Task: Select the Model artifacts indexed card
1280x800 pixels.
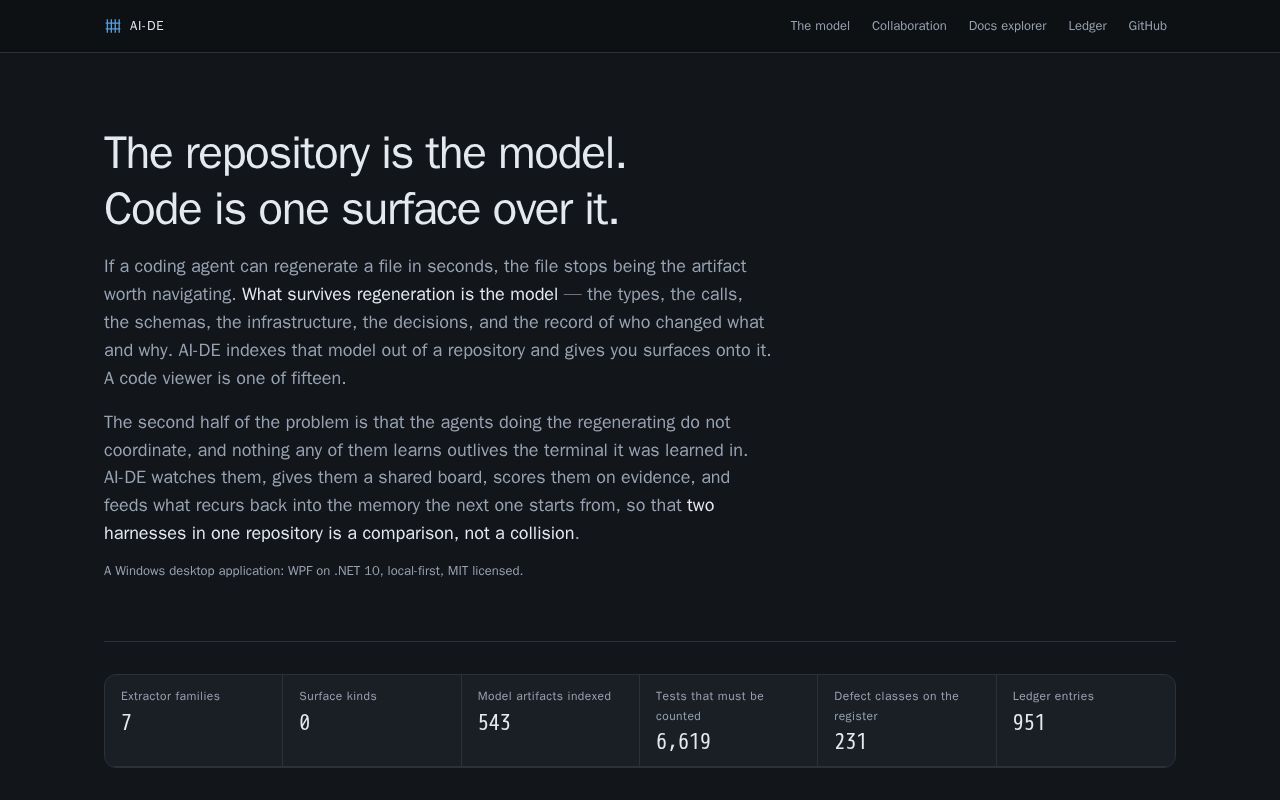Action: [550, 721]
